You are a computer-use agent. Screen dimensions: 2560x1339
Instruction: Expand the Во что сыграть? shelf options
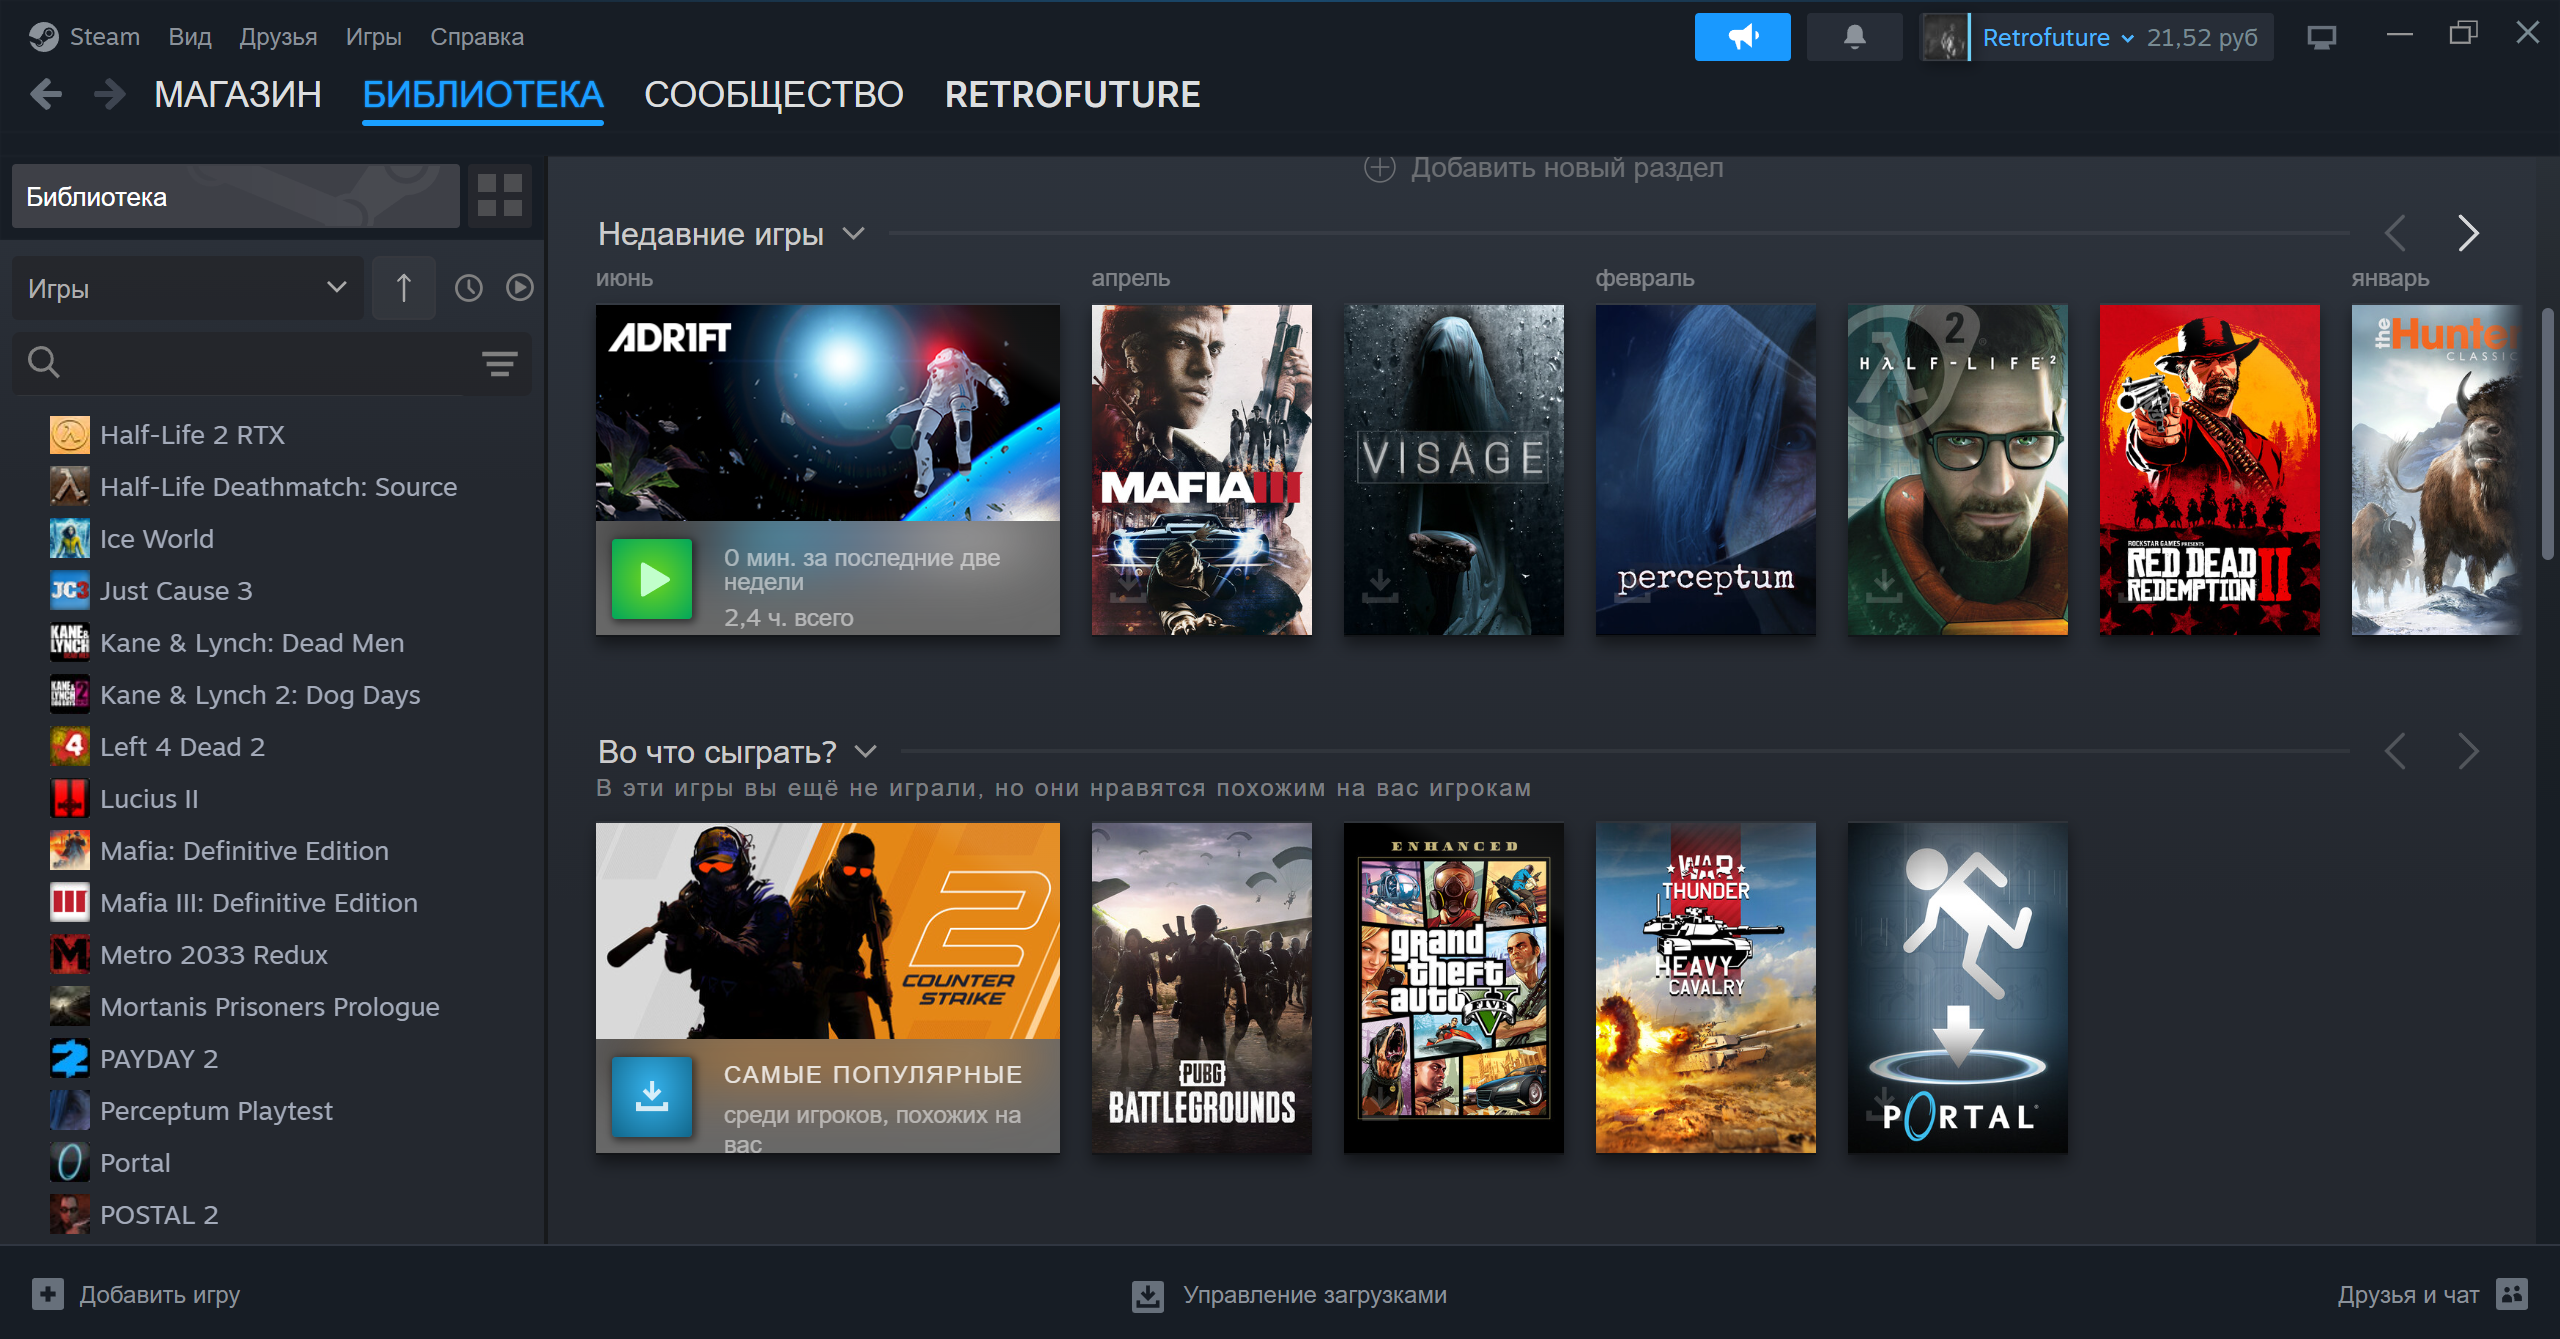tap(865, 752)
